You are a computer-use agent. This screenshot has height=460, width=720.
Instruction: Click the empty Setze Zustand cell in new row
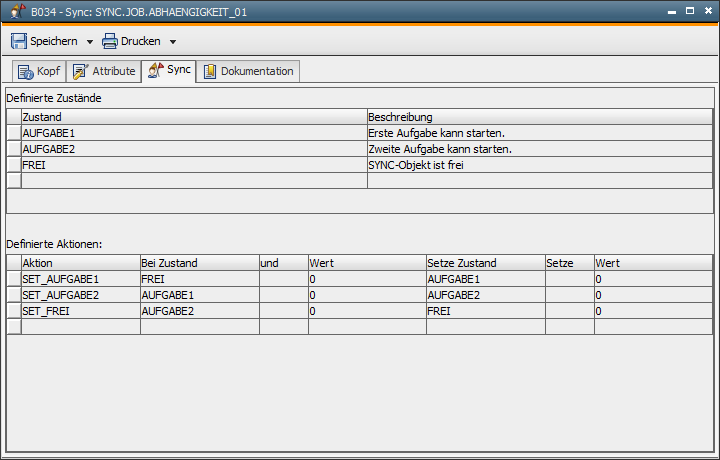click(486, 327)
